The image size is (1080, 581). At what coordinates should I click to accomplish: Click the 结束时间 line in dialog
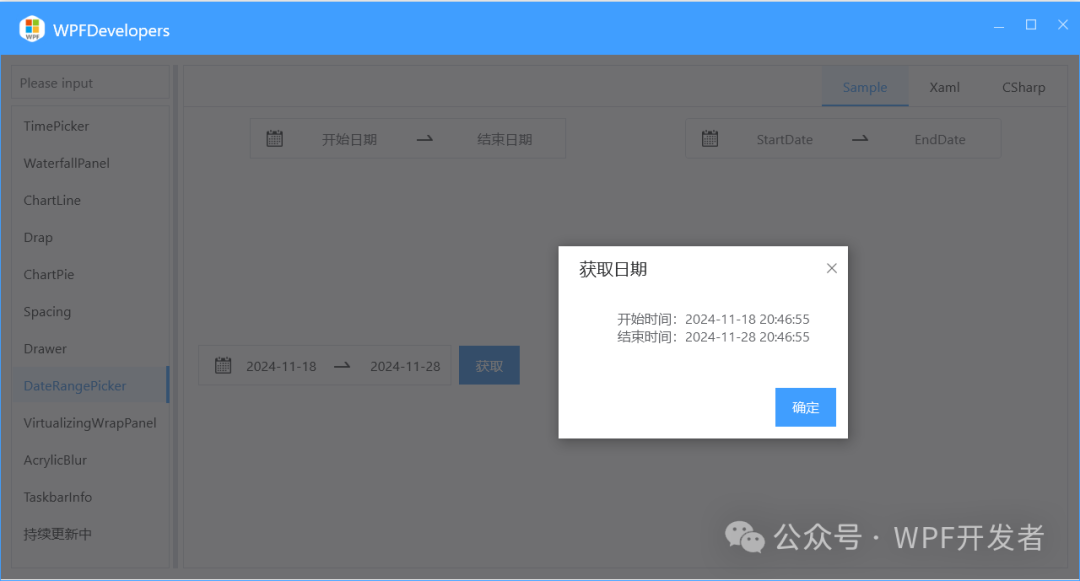(713, 337)
